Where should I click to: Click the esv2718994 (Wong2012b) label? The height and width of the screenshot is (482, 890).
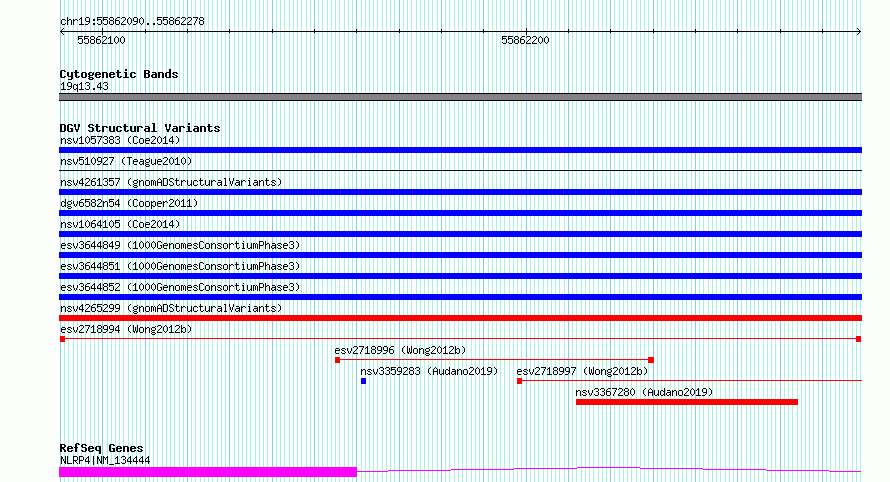pos(126,329)
